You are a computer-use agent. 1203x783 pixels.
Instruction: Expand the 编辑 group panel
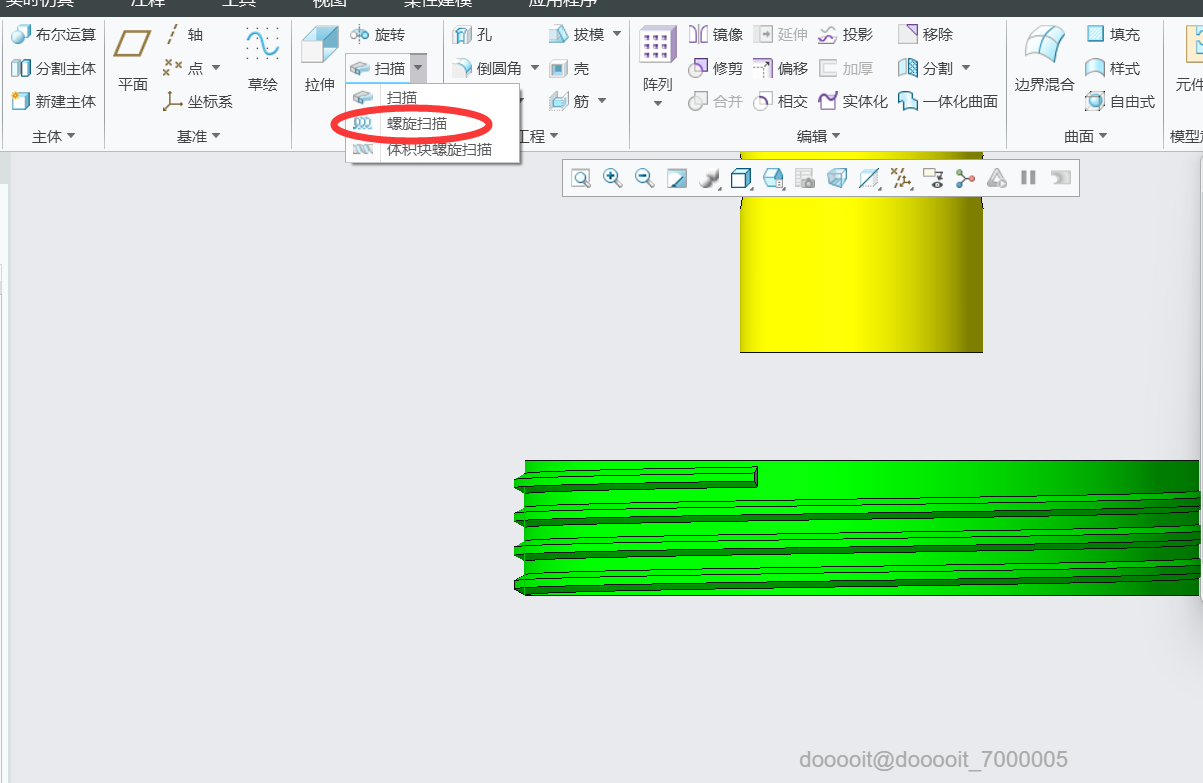(x=818, y=136)
